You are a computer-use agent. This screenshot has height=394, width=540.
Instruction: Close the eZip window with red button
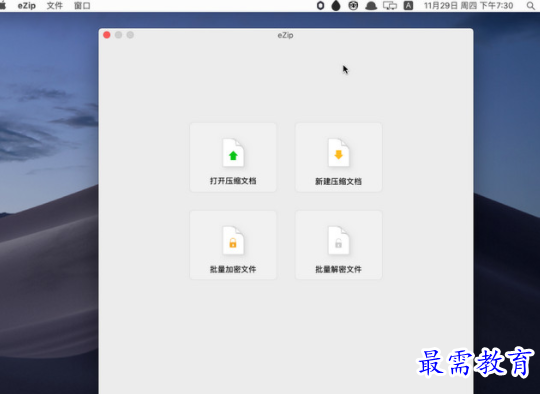[107, 35]
